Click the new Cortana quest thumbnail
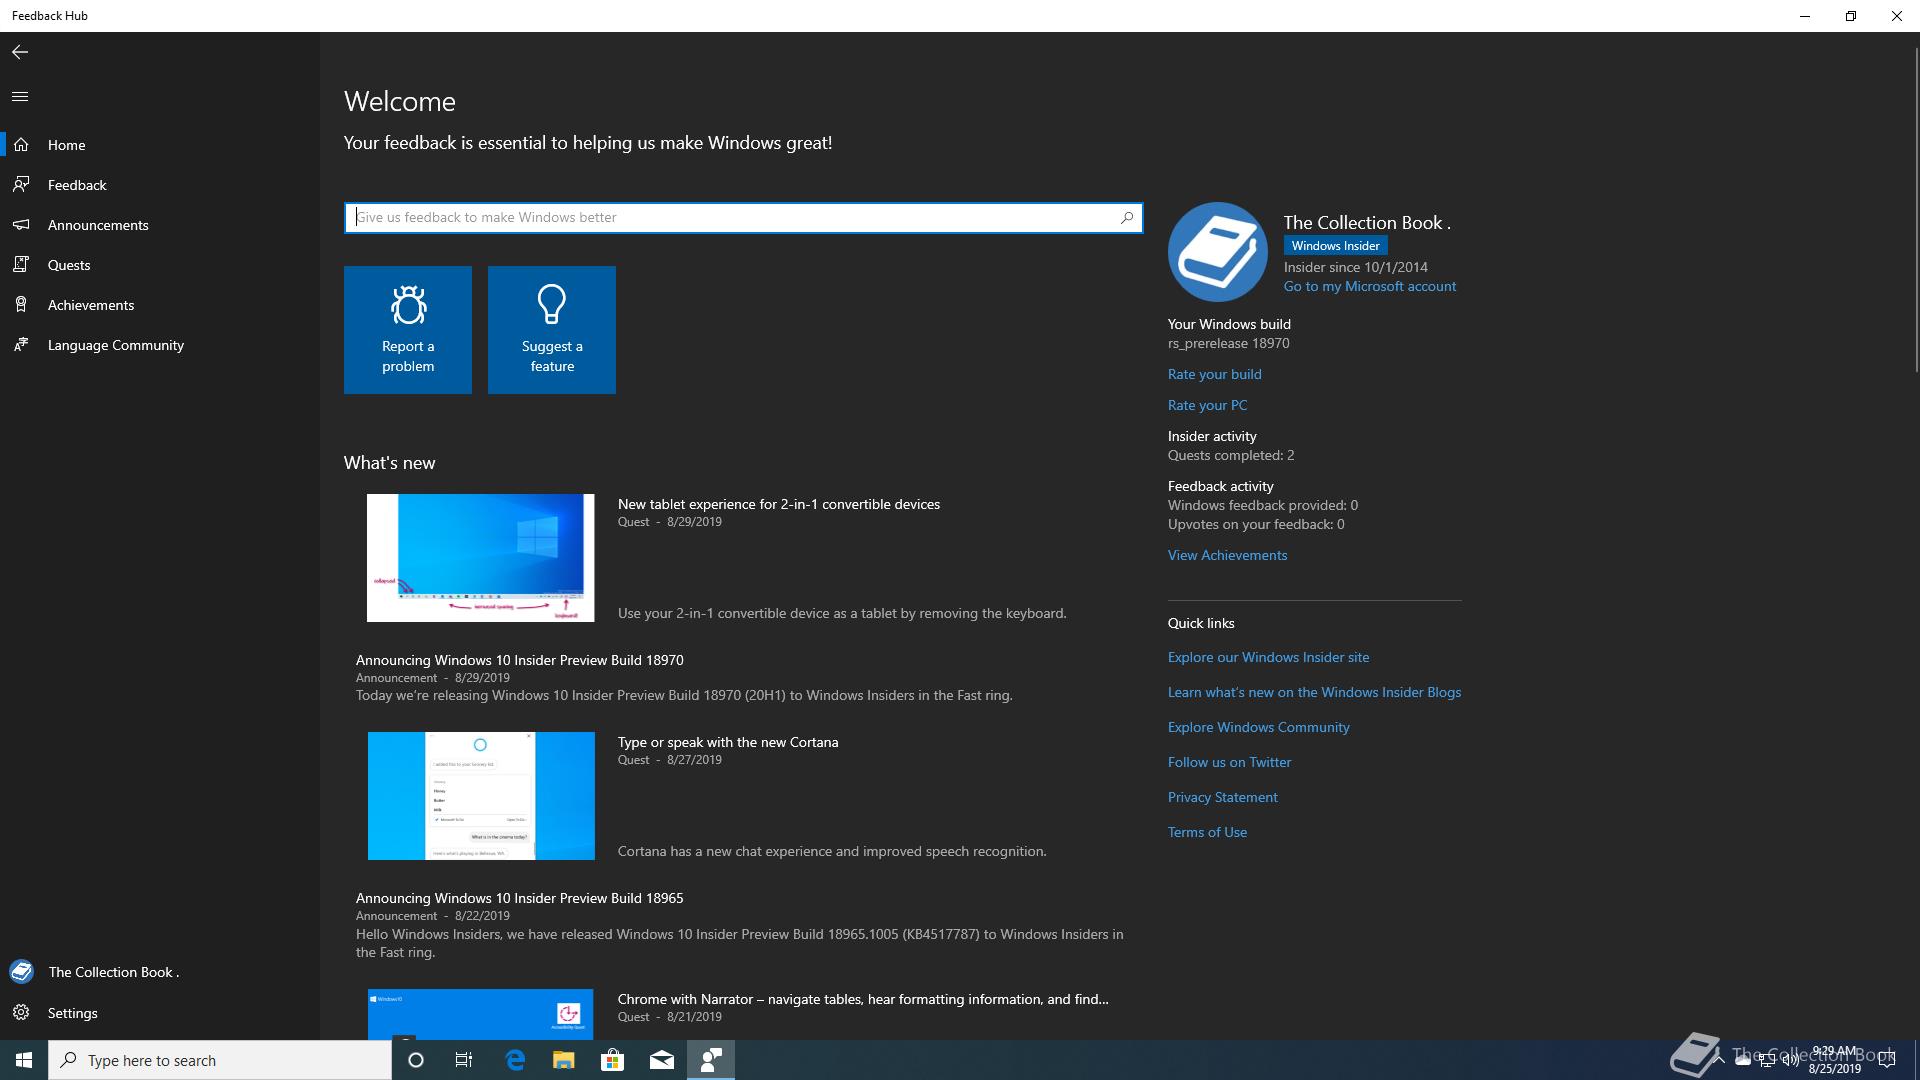Viewport: 1920px width, 1080px height. [481, 796]
